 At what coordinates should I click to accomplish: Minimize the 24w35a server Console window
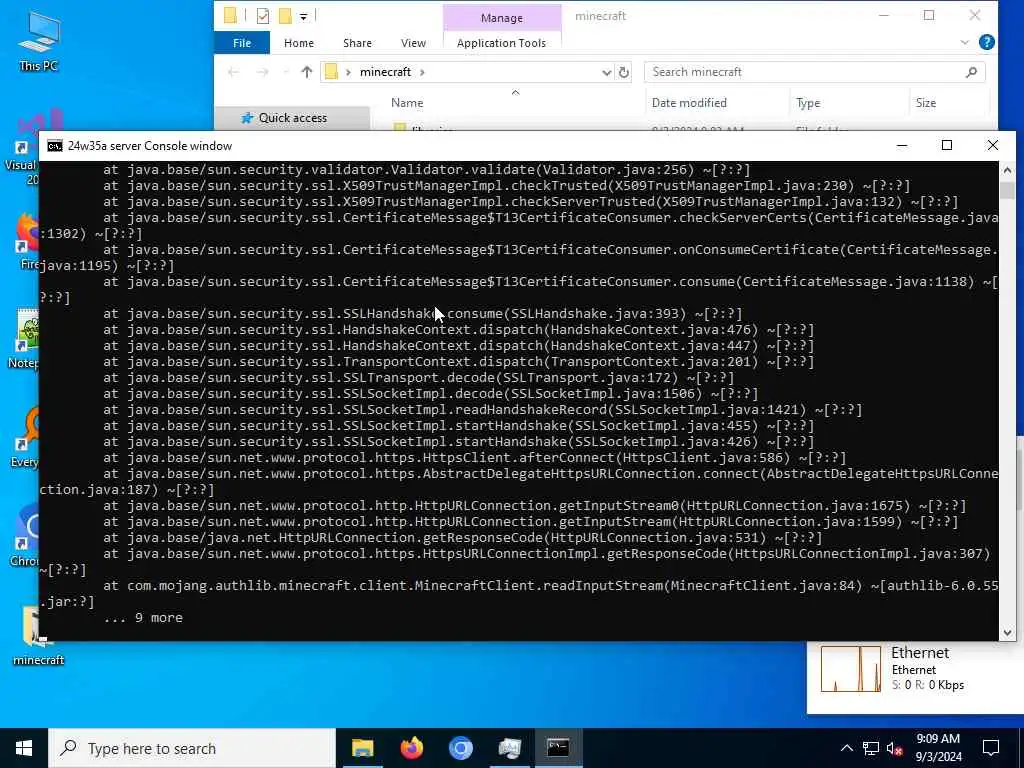[x=902, y=146]
